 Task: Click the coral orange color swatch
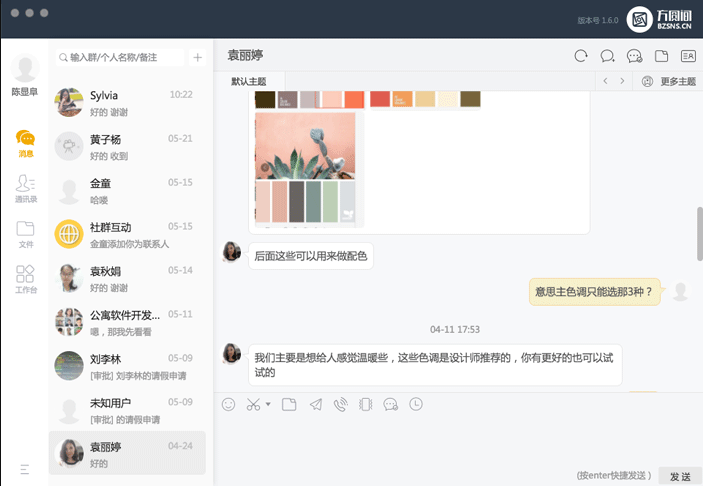354,99
